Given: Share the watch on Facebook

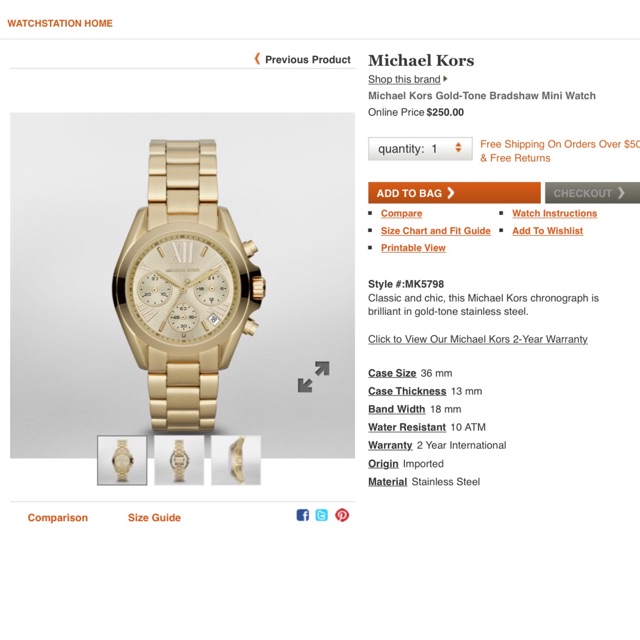Looking at the screenshot, I should [x=302, y=515].
